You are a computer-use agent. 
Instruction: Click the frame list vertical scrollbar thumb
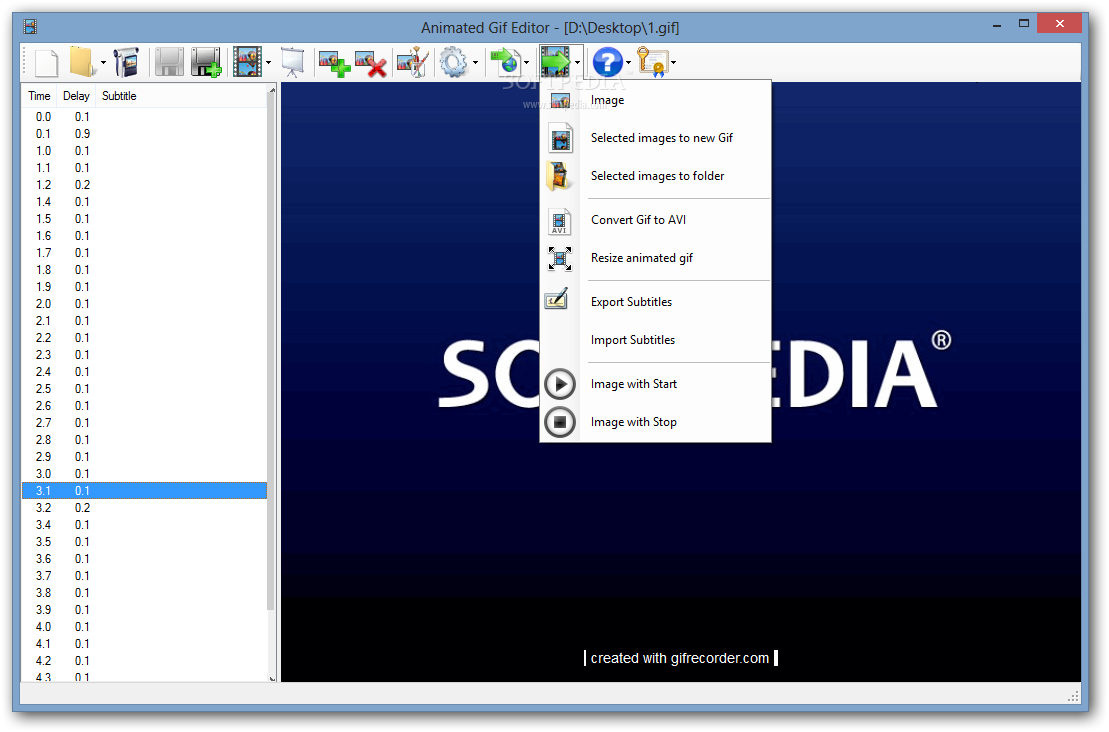pos(272,352)
